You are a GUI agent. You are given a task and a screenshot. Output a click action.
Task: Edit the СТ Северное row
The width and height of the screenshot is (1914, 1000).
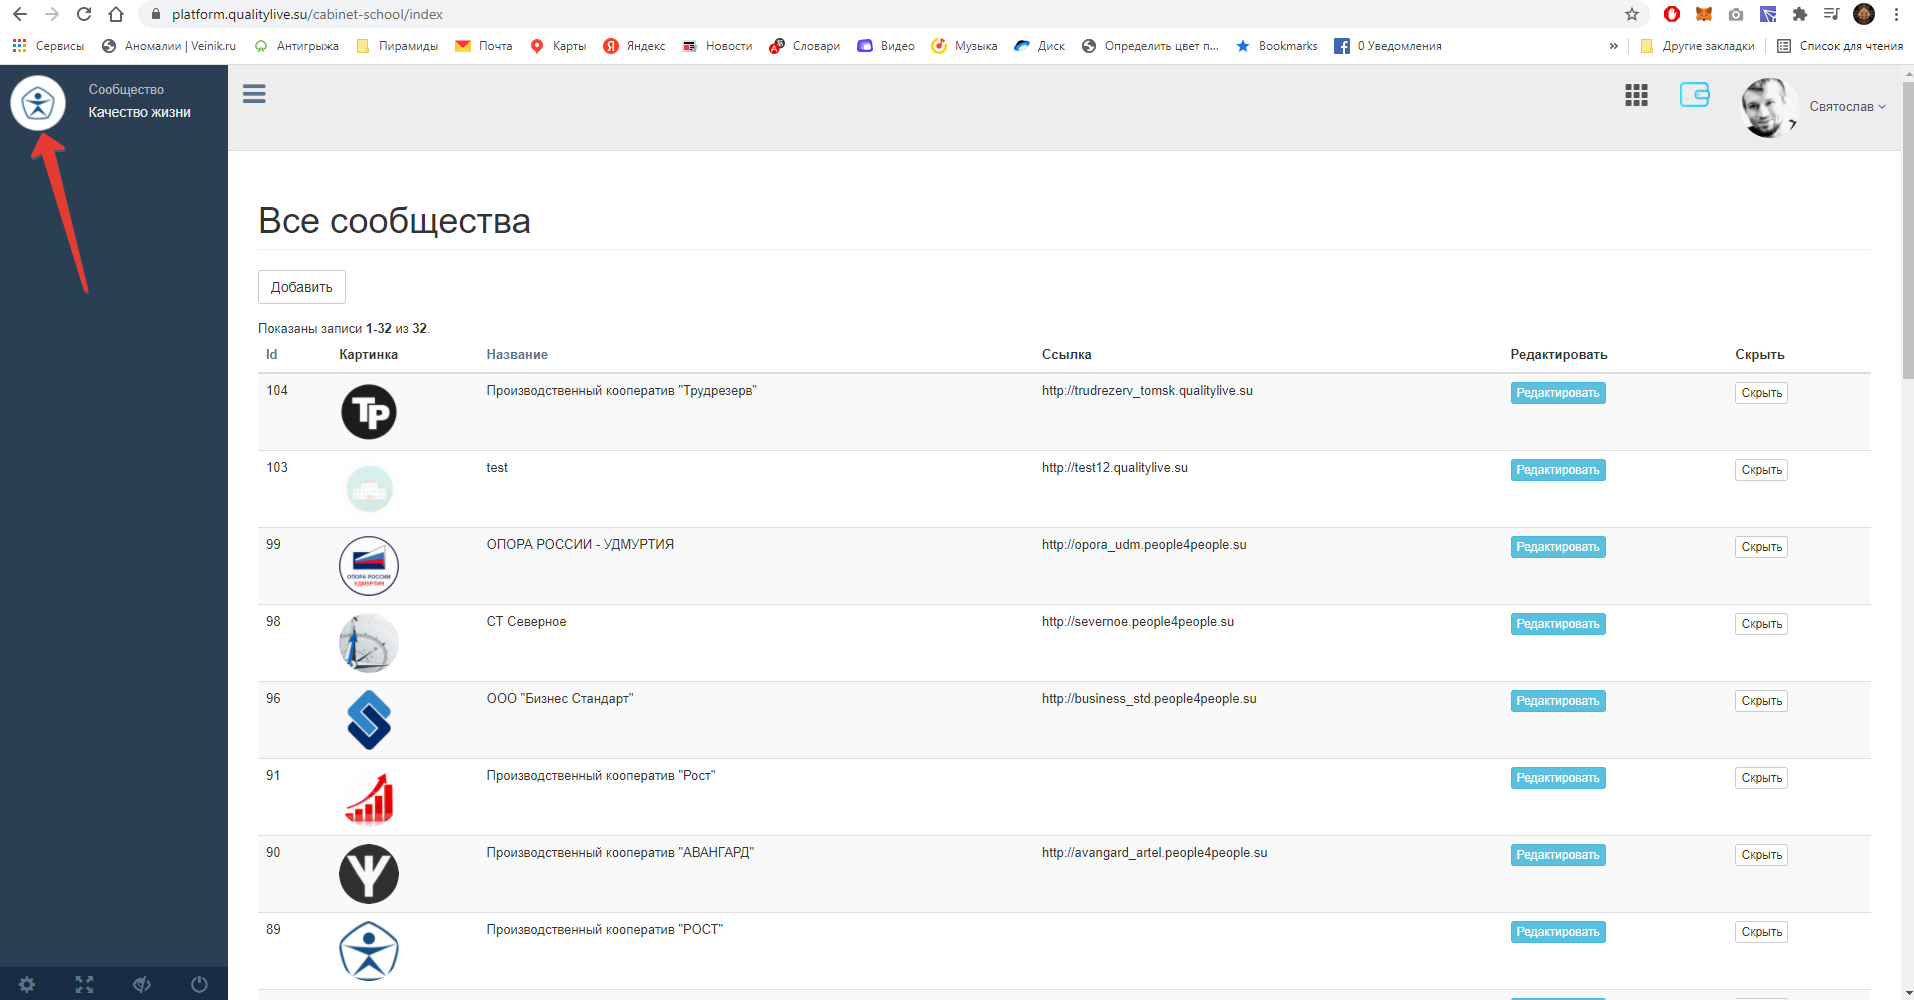[1558, 624]
